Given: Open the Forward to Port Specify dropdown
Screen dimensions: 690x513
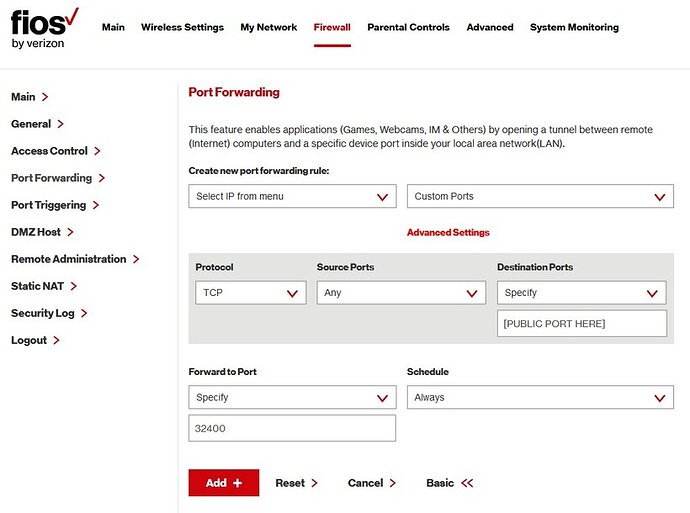Looking at the screenshot, I should pyautogui.click(x=292, y=398).
